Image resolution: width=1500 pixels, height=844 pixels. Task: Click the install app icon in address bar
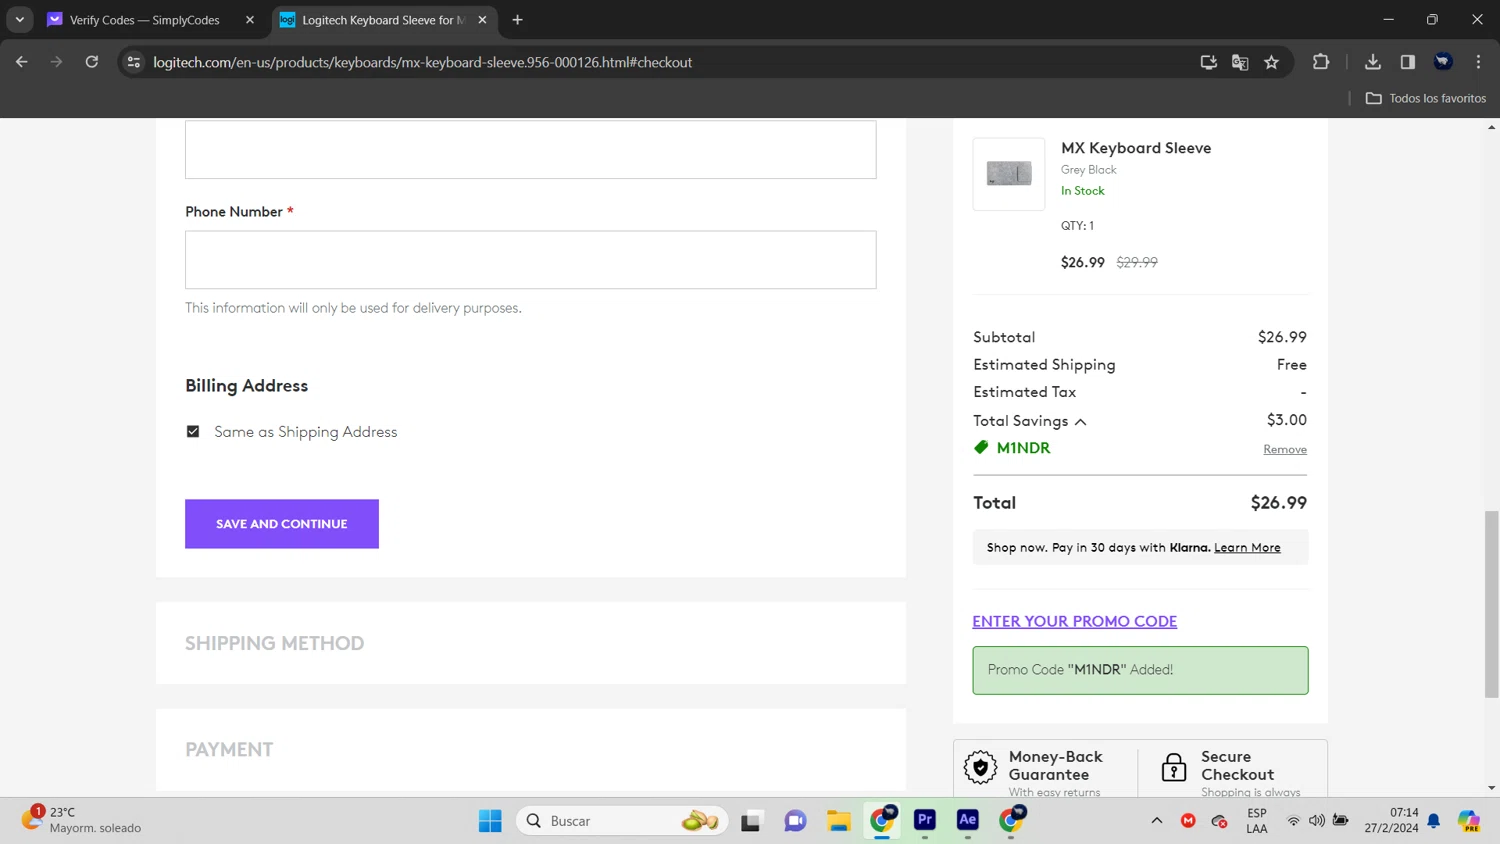coord(1209,62)
